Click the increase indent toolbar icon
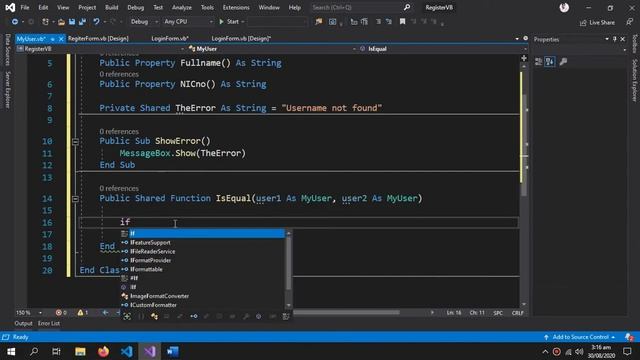 (x=364, y=22)
